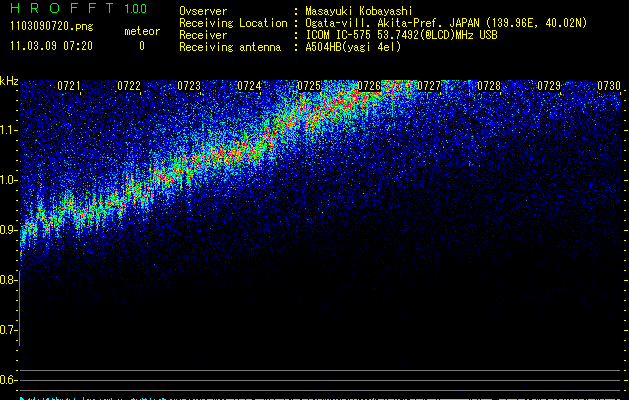Click the 'Ovserver' label

203,11
